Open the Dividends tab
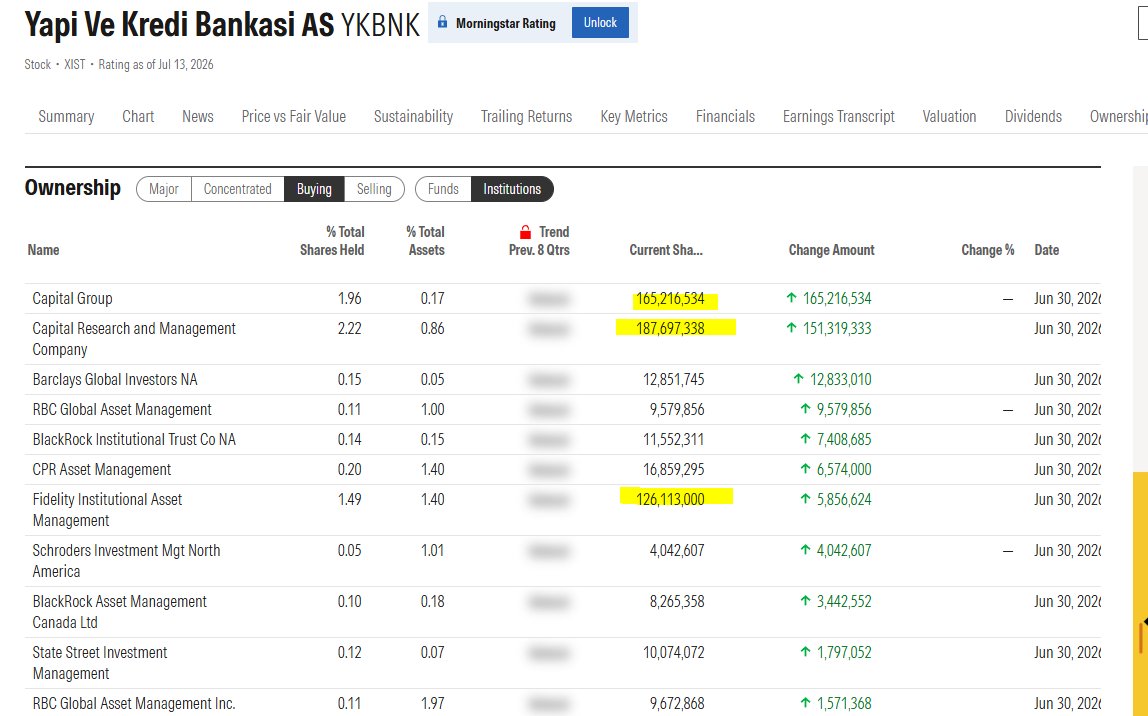The image size is (1148, 716). pyautogui.click(x=1033, y=116)
